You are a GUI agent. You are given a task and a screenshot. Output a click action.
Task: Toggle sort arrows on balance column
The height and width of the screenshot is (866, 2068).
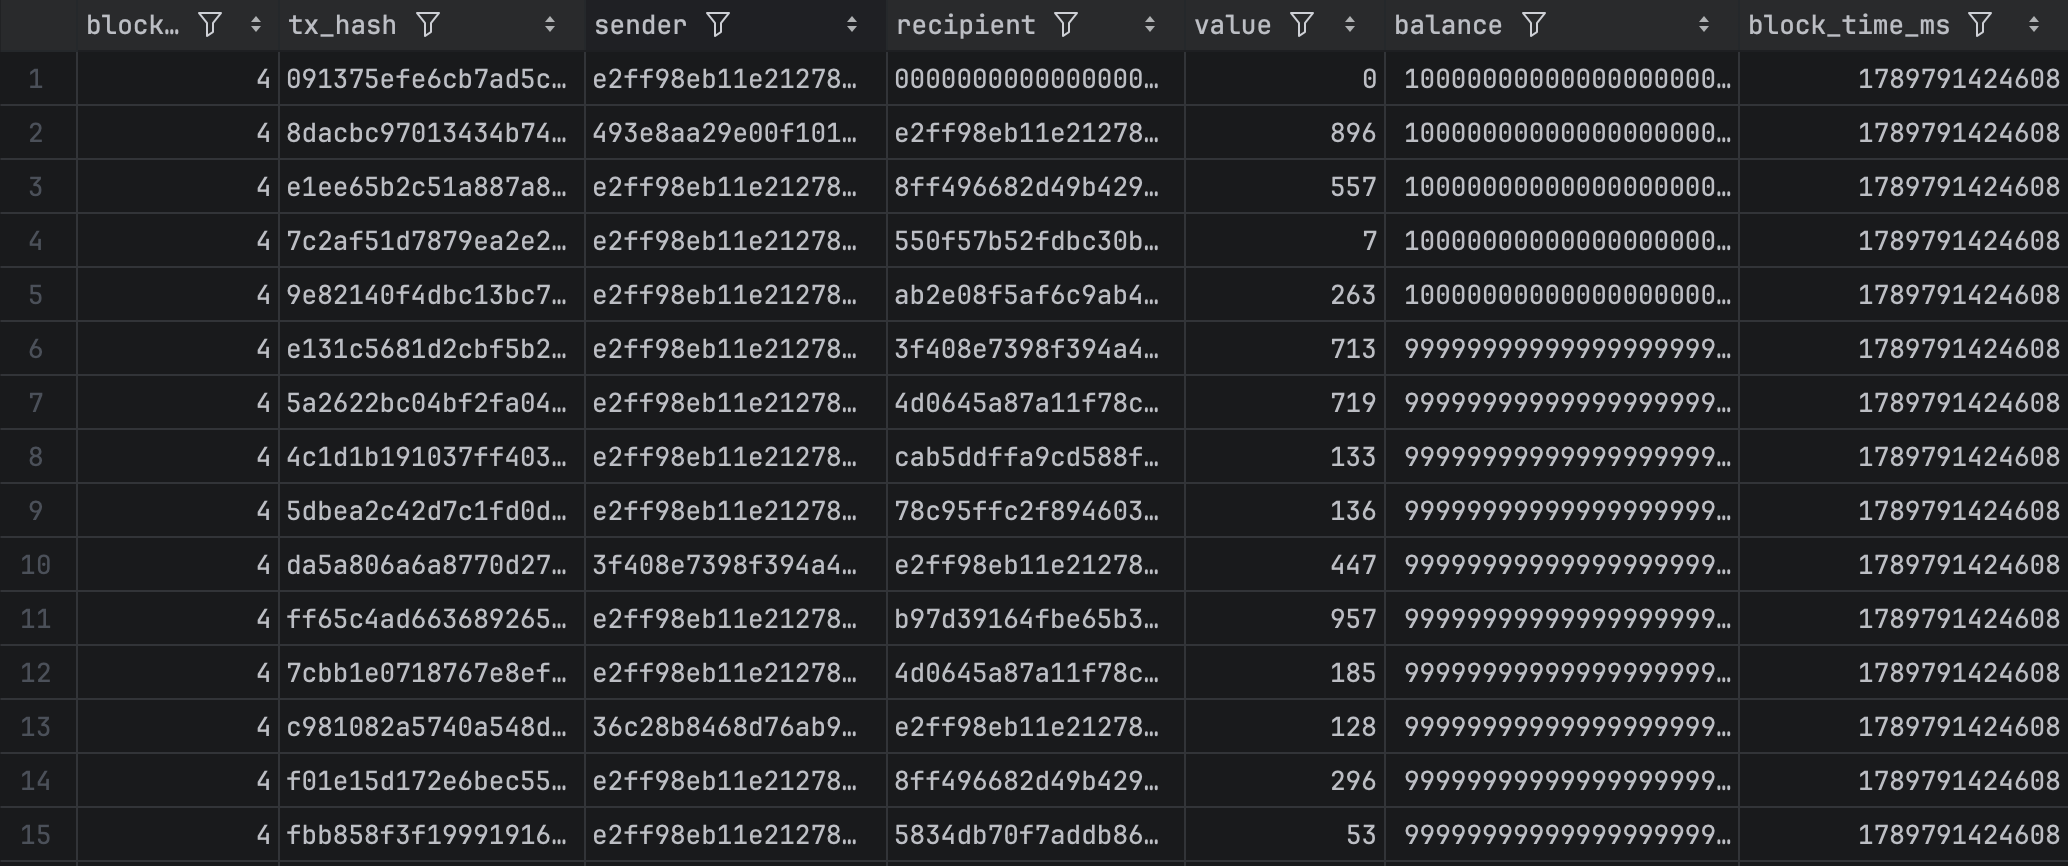(1704, 25)
